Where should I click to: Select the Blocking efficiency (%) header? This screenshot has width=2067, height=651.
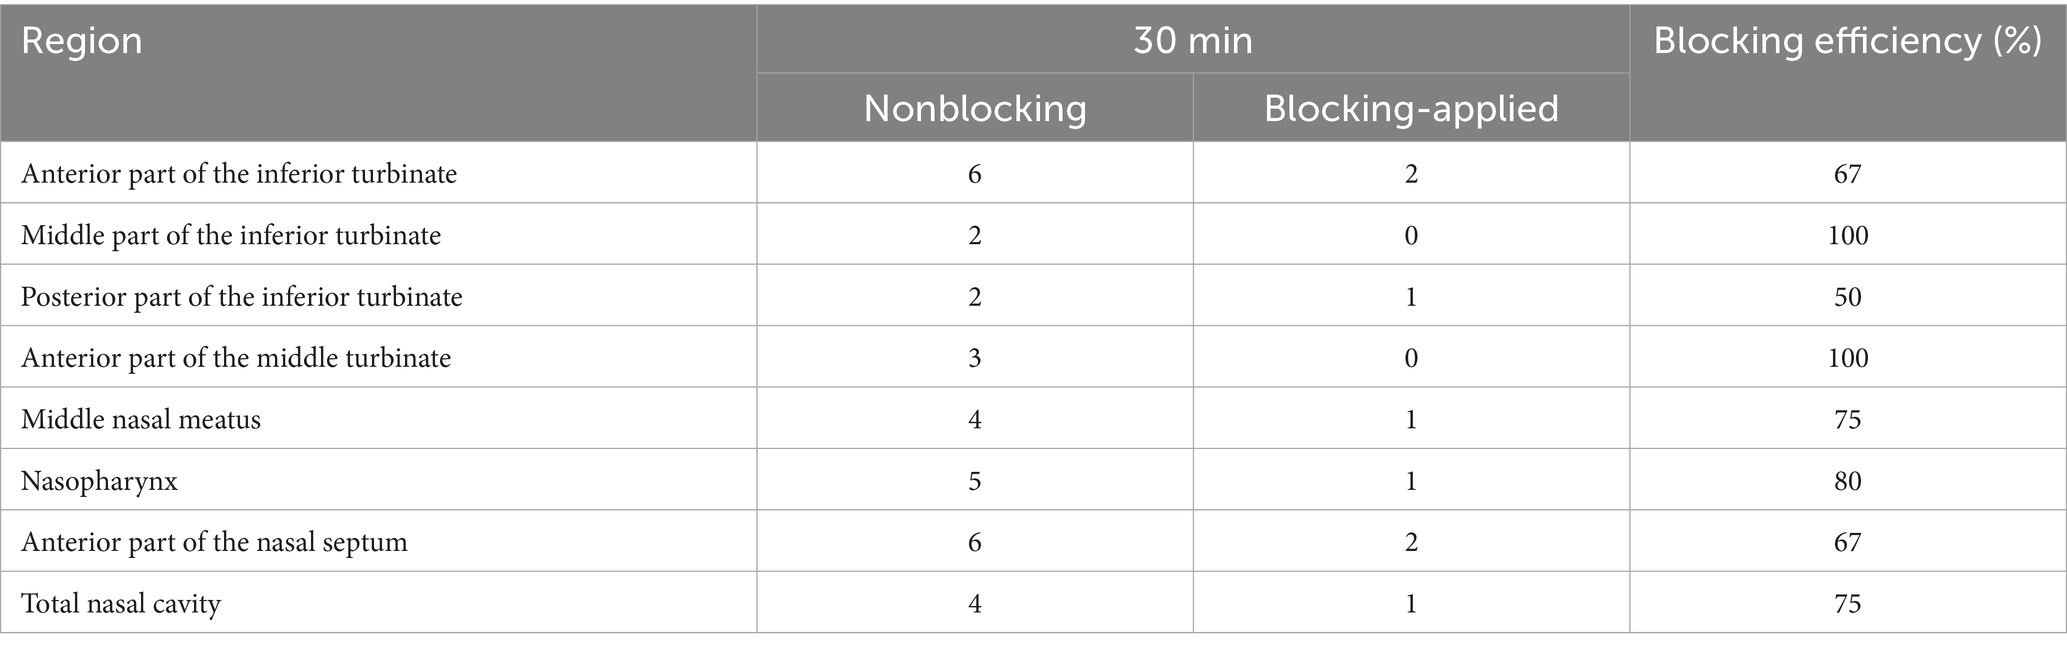click(x=1847, y=42)
